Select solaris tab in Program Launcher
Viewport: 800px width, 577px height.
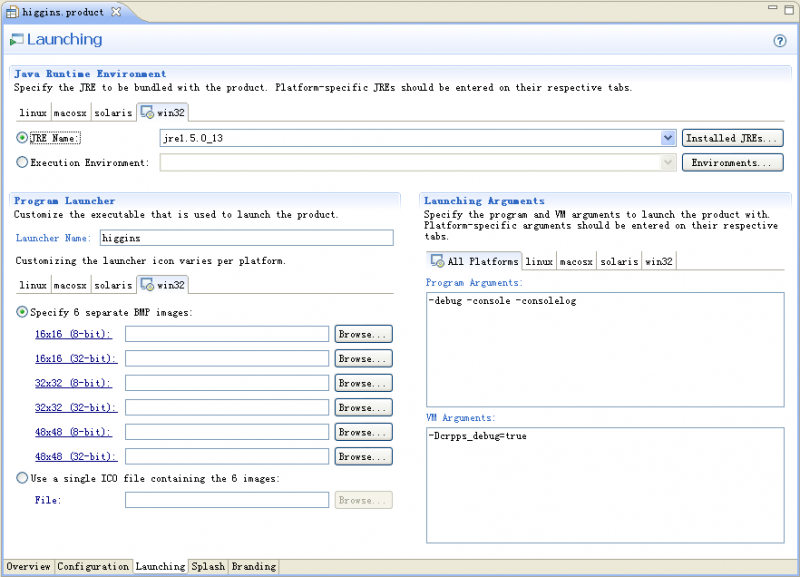(x=113, y=285)
